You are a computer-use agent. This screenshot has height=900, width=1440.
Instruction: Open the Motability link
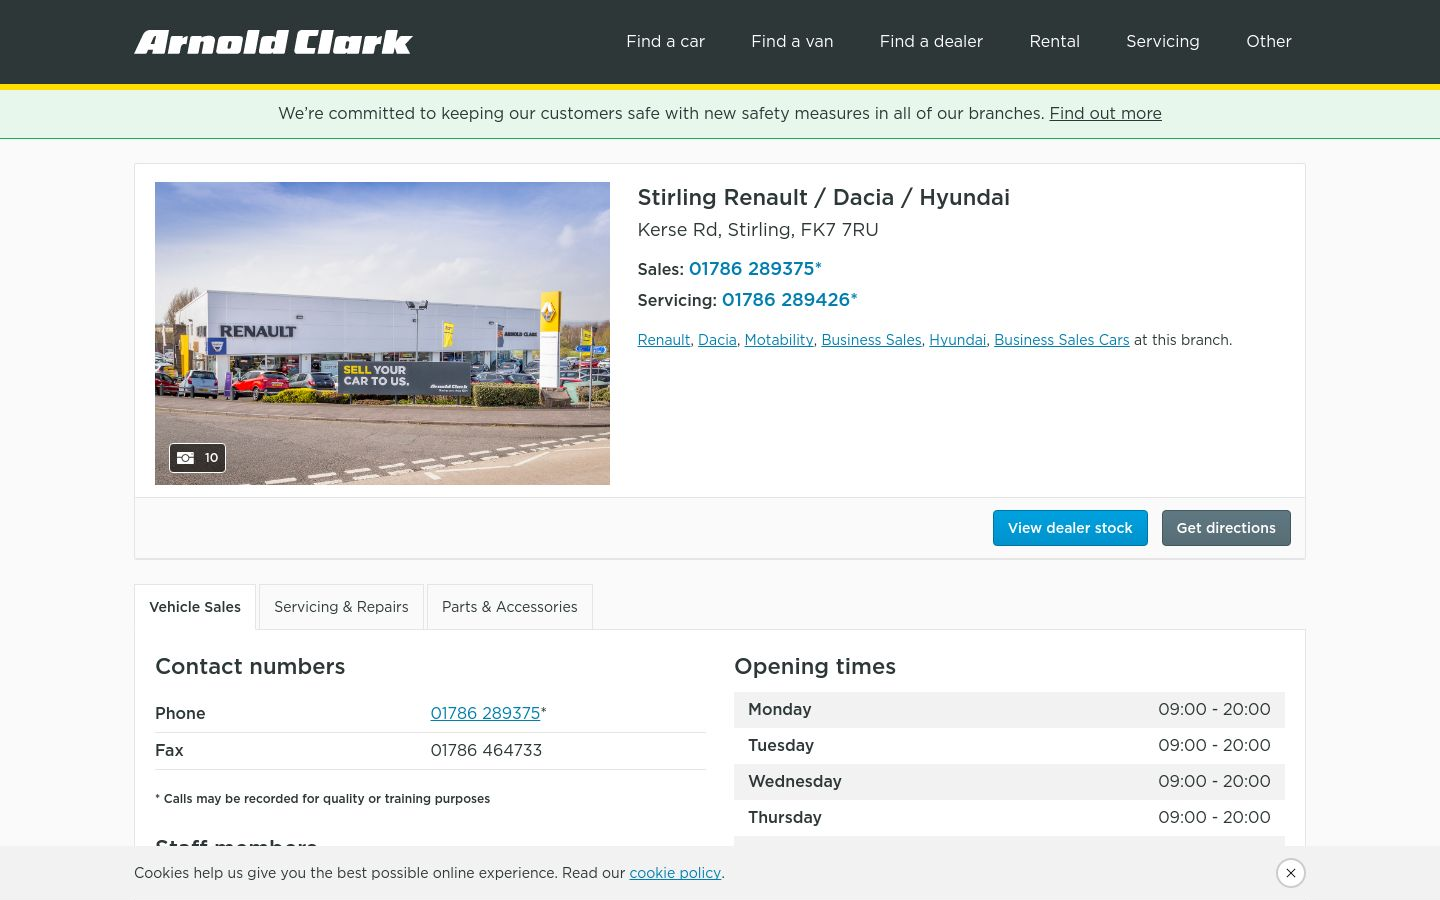click(x=779, y=340)
